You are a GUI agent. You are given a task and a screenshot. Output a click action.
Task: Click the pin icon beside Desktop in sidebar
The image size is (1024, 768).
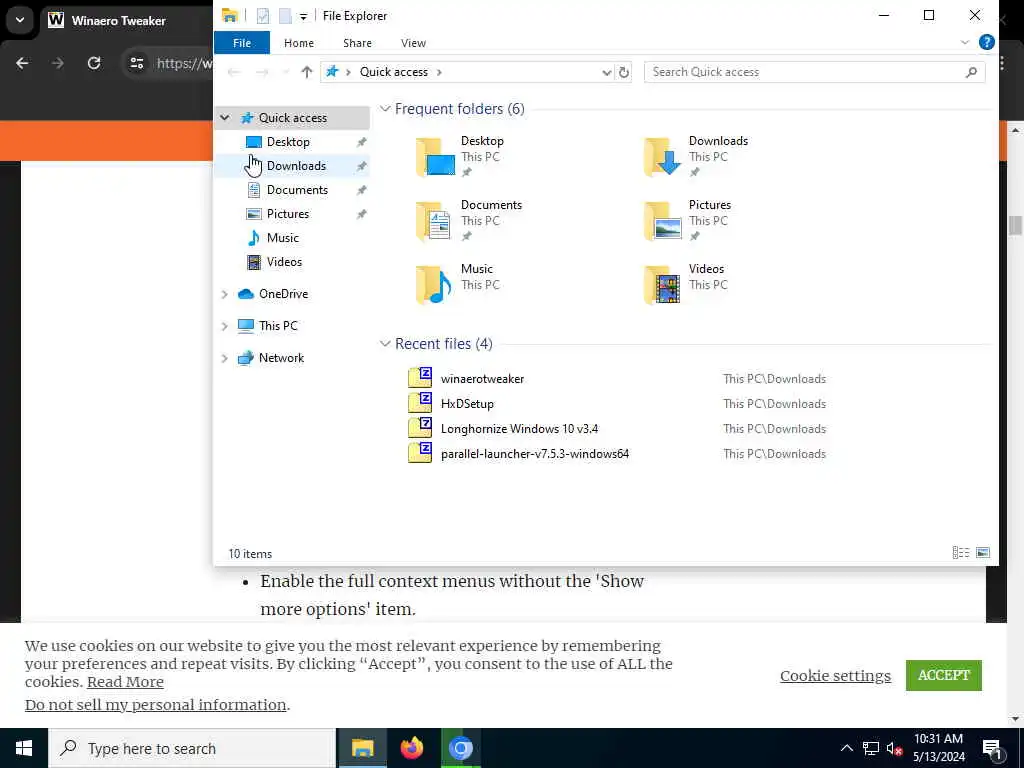[x=361, y=142]
